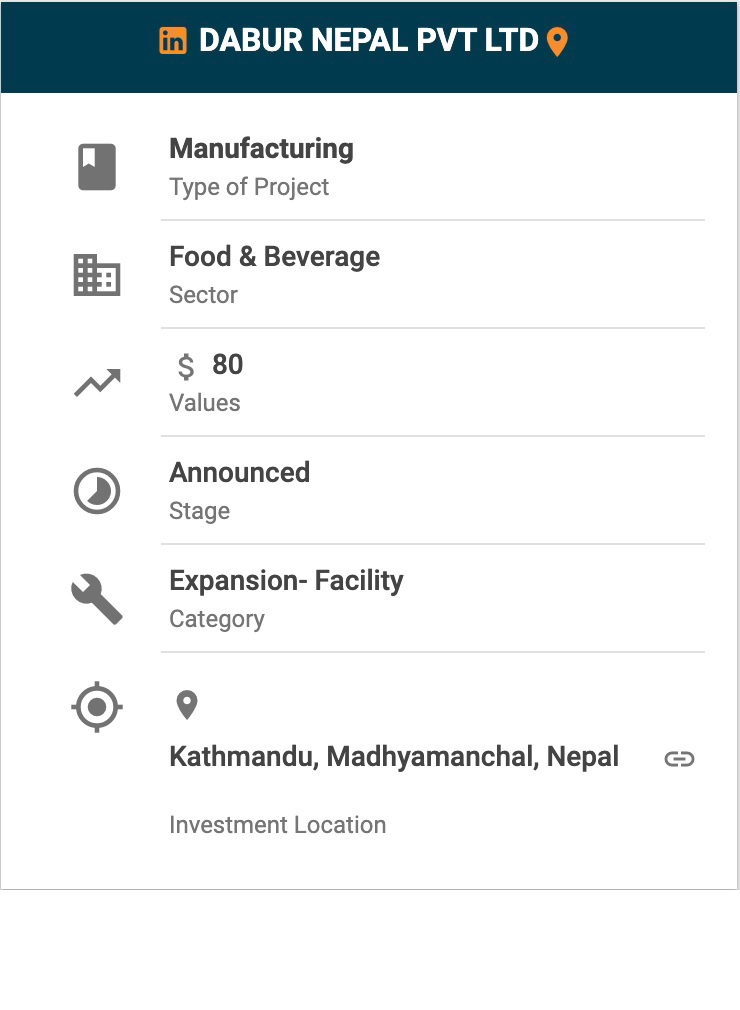Click the Investment Location label

click(x=278, y=824)
